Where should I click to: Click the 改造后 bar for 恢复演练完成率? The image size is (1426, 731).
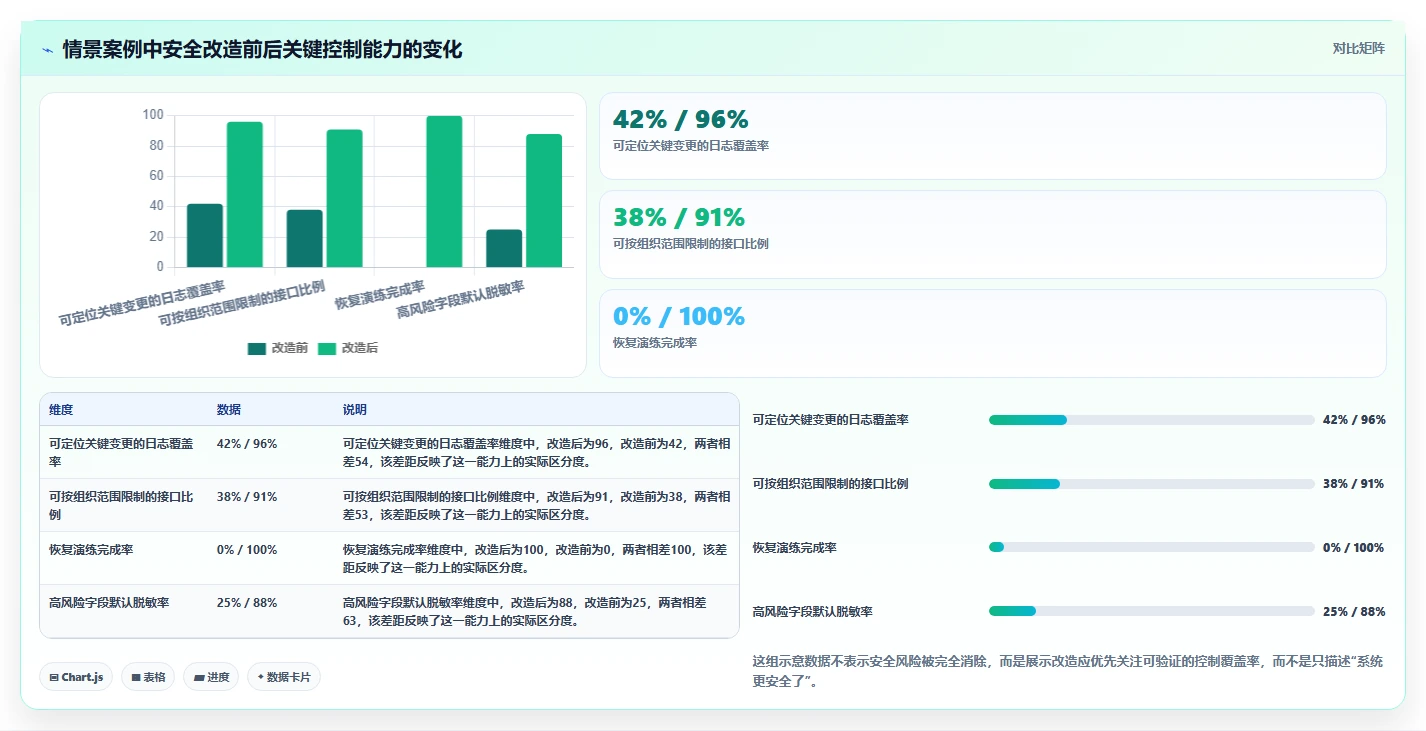[445, 192]
